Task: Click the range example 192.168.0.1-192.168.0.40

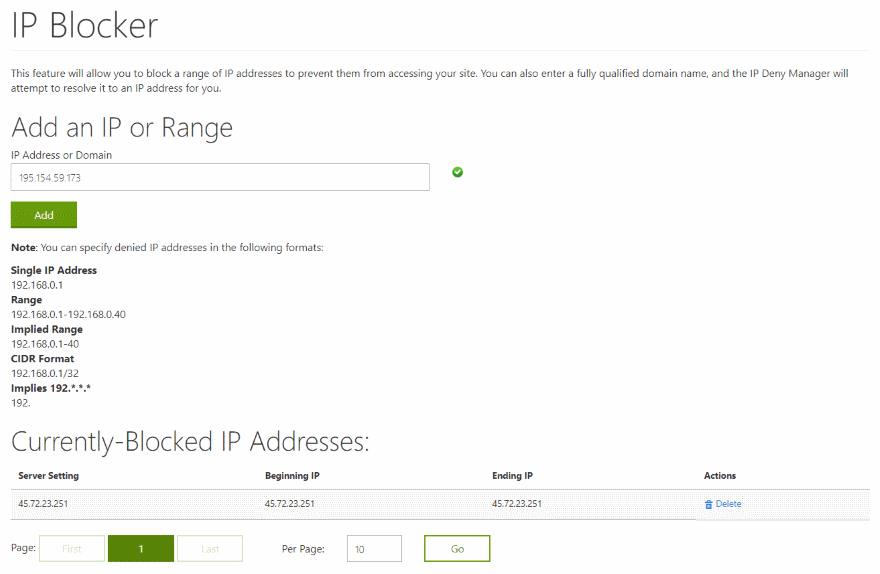Action: click(x=68, y=314)
